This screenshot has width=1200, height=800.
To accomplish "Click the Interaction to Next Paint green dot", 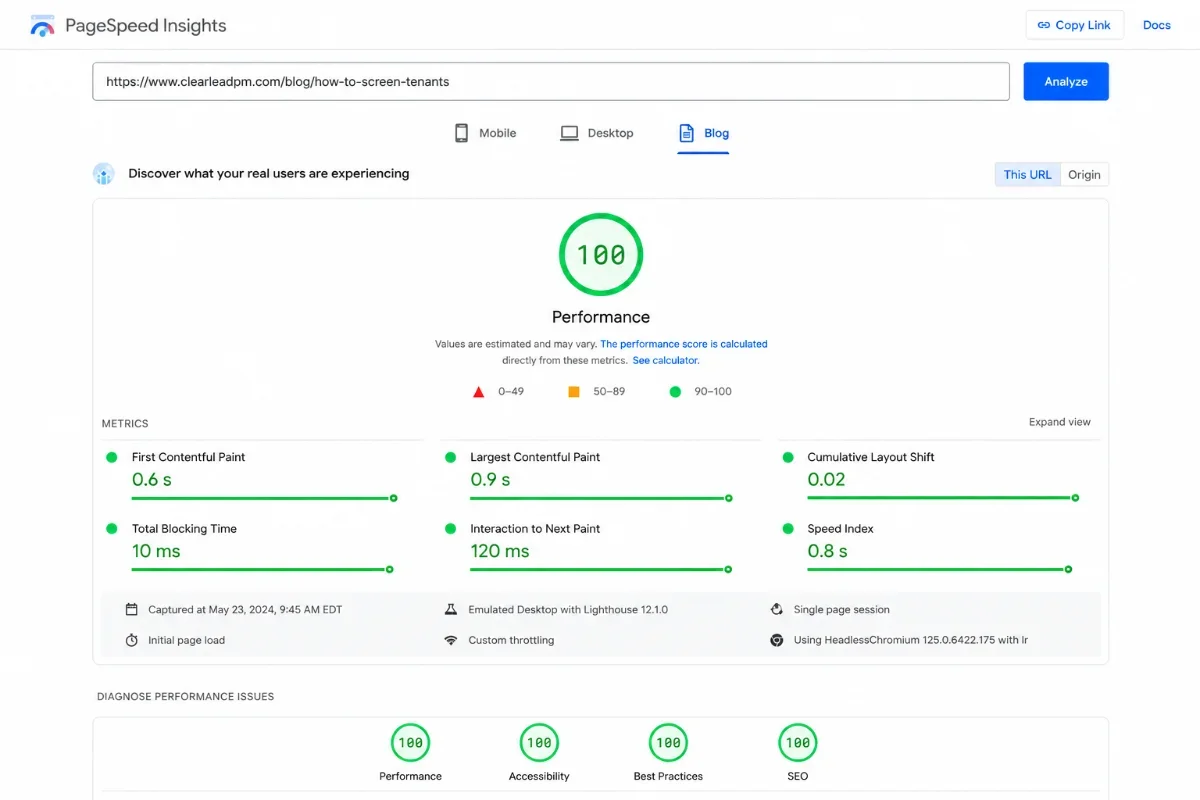I will point(451,529).
